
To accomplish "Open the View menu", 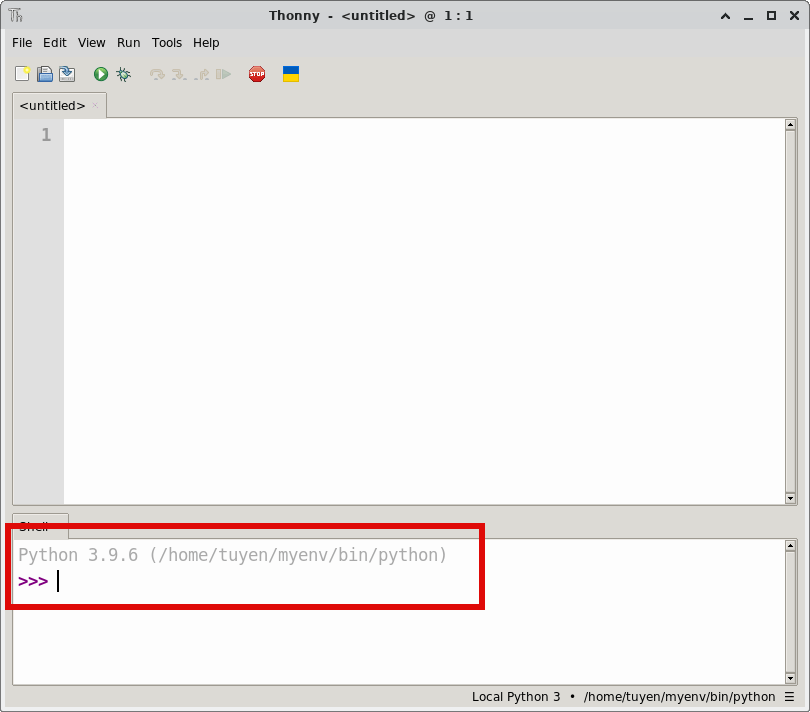I will coord(92,43).
